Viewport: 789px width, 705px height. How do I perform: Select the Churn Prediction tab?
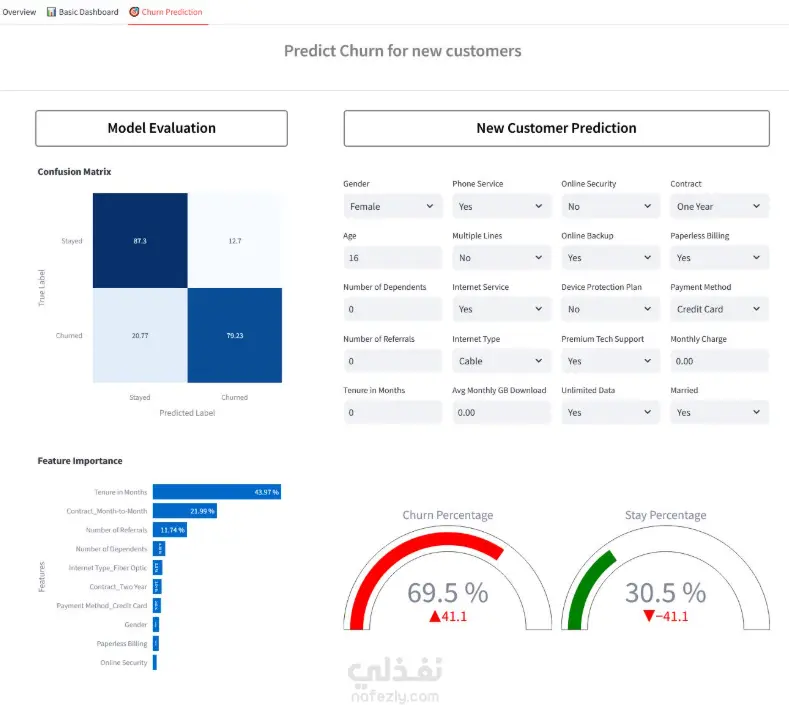pyautogui.click(x=166, y=12)
